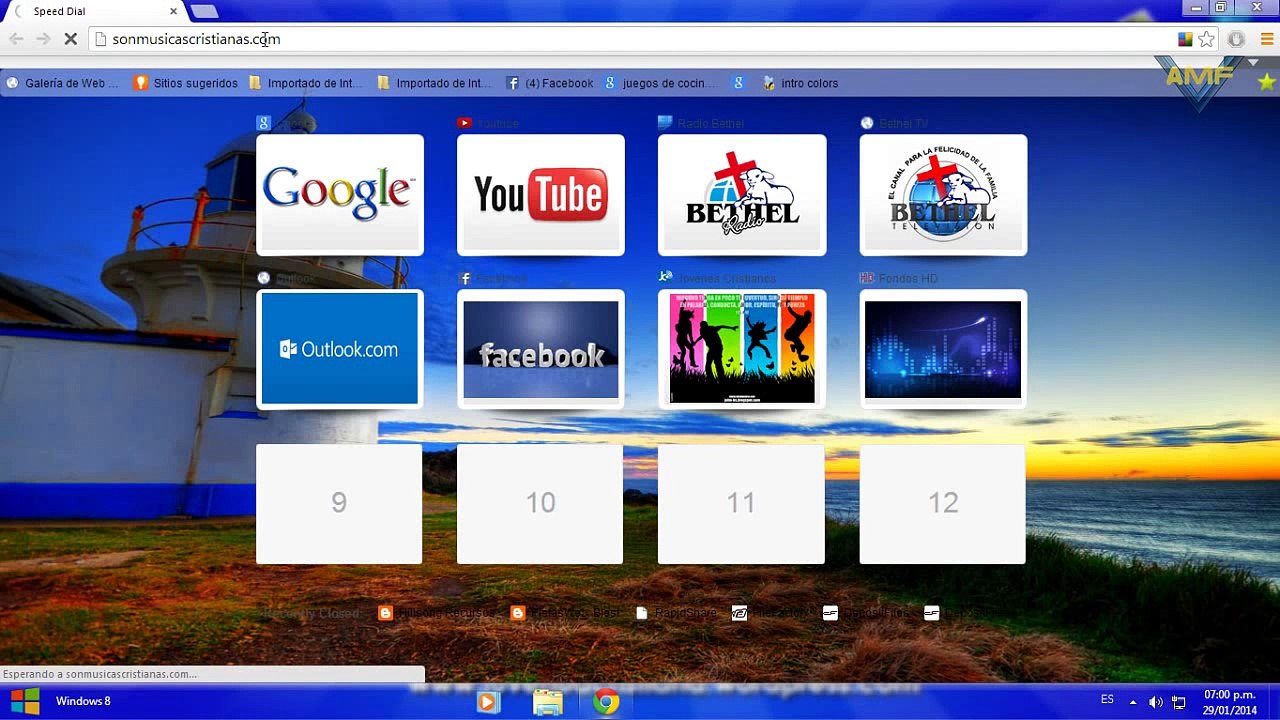The height and width of the screenshot is (720, 1280).
Task: Open the Galería de Web bookmark
Action: (62, 83)
